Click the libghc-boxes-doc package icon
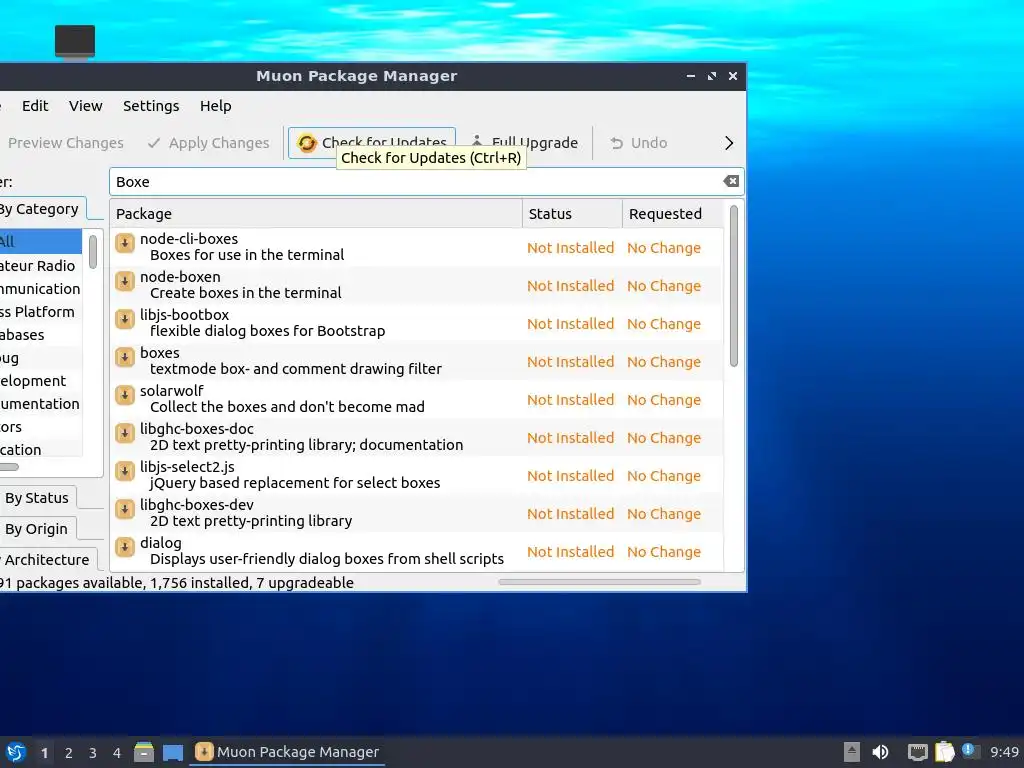Viewport: 1024px width, 768px height. [x=125, y=432]
